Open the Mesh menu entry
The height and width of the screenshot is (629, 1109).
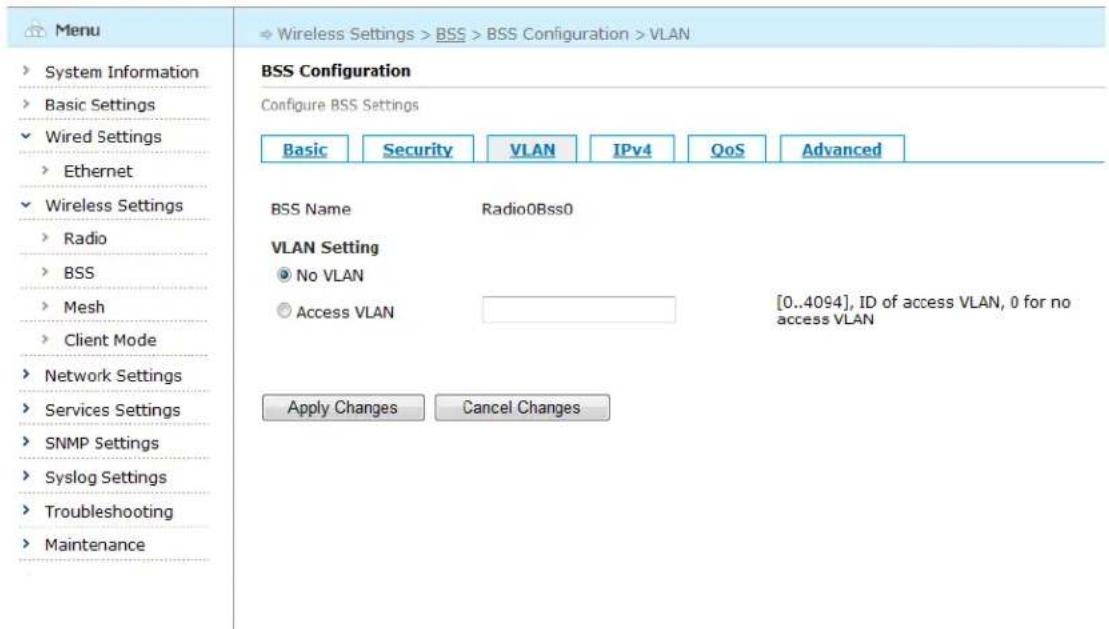point(83,307)
